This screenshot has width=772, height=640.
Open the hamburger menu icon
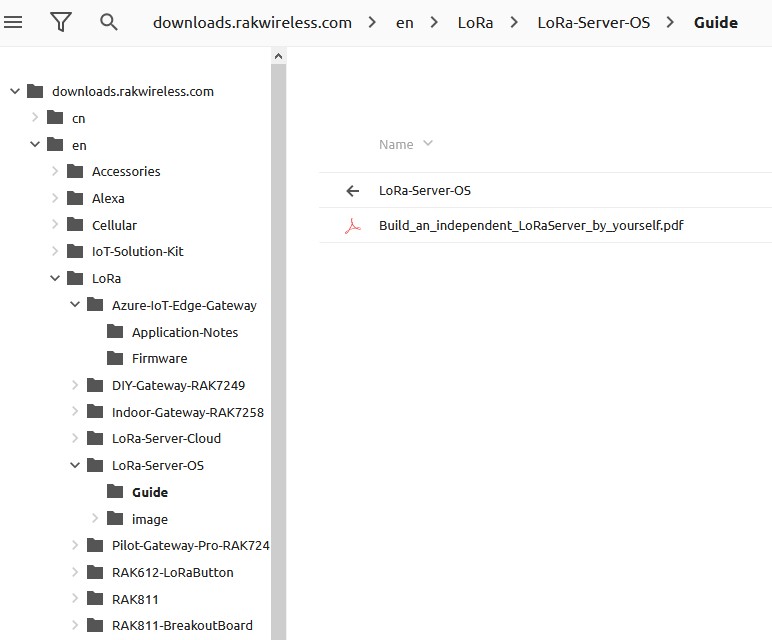[x=13, y=22]
